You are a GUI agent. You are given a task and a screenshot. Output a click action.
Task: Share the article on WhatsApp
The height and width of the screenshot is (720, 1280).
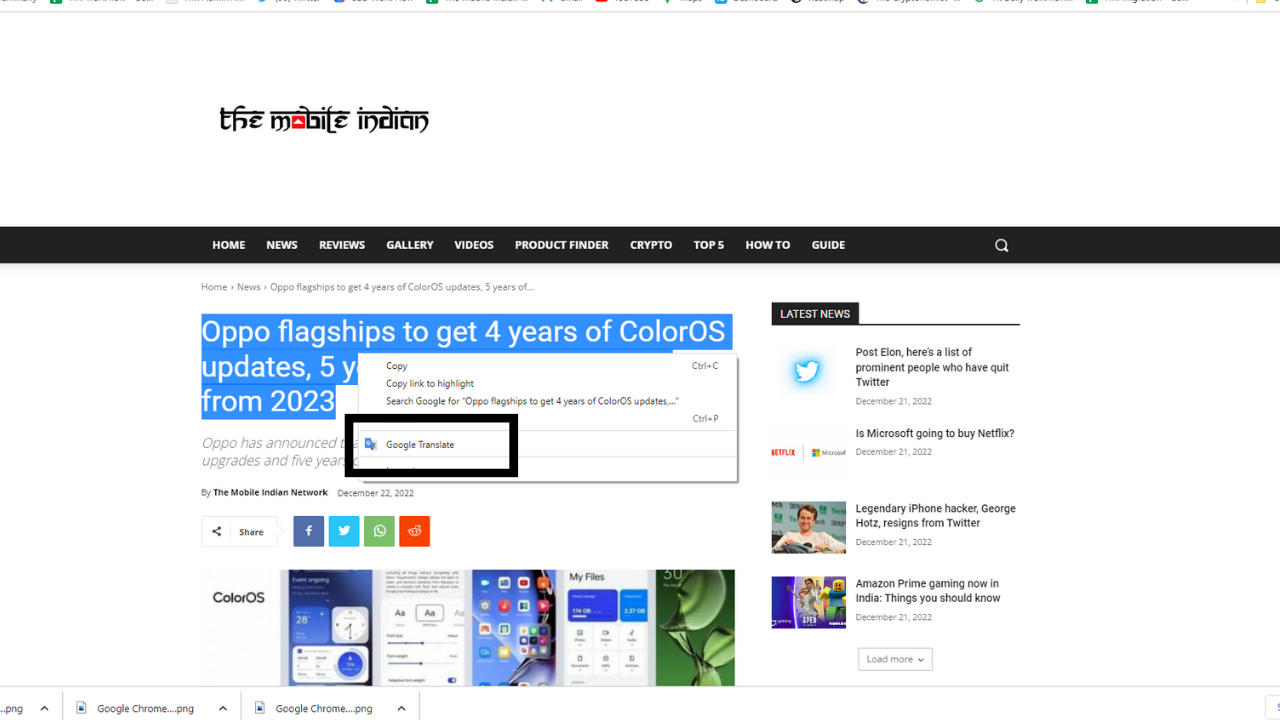coord(379,531)
